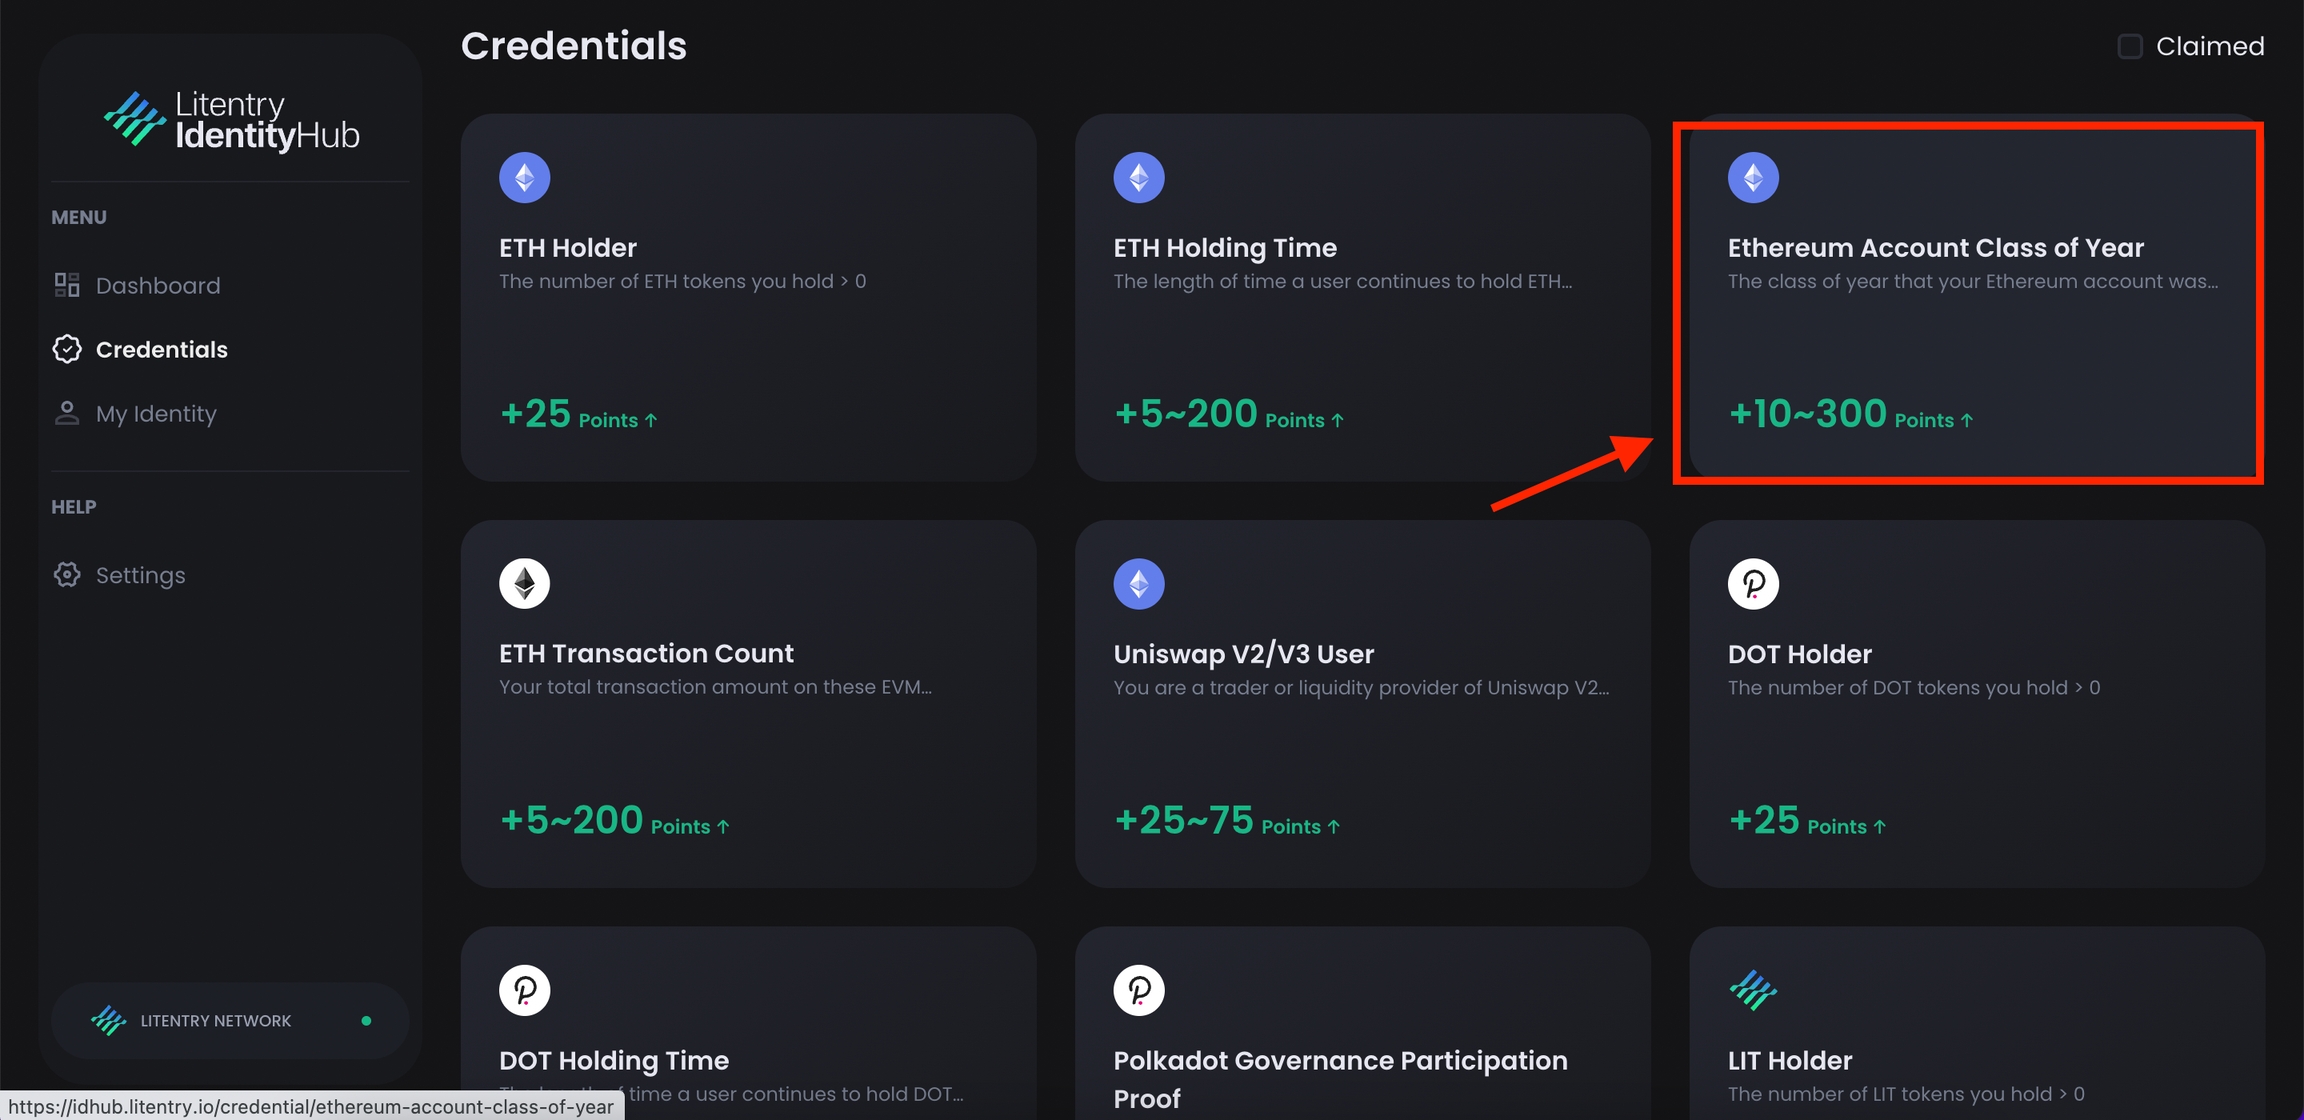Click the Settings gear icon

67,575
